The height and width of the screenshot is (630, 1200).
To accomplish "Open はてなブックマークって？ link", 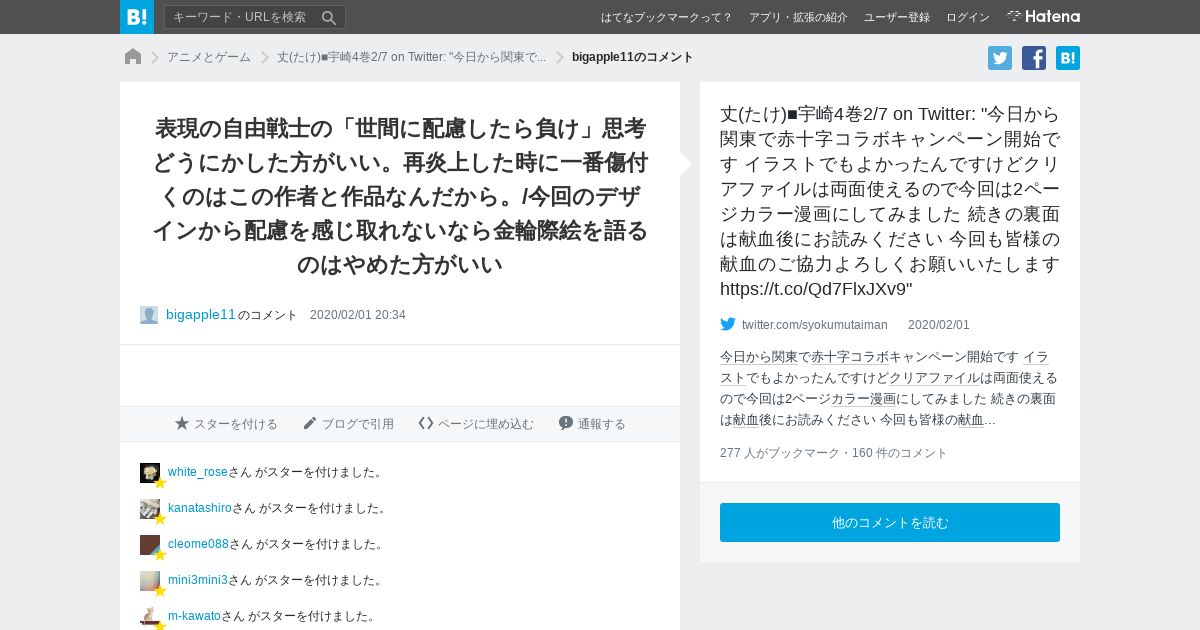I will pyautogui.click(x=666, y=17).
